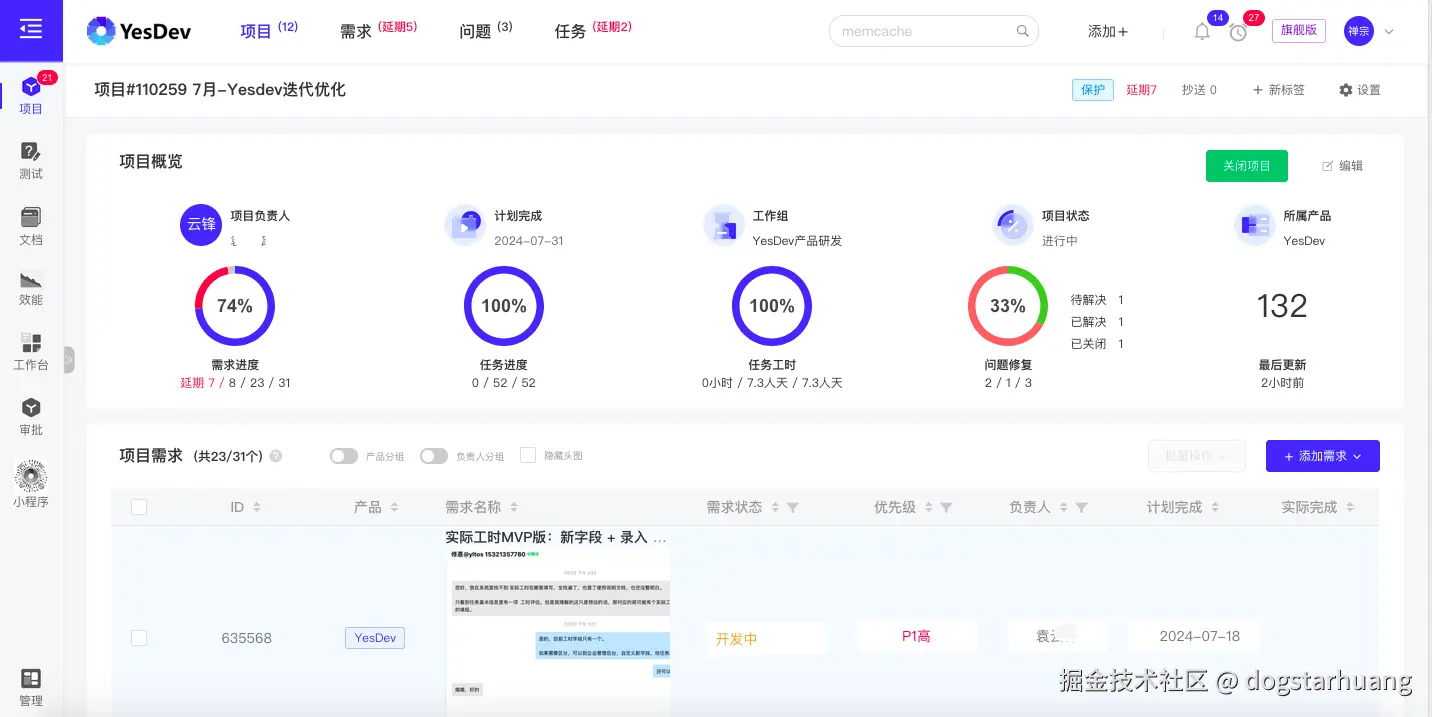Click the 禅宗 user avatar

pos(1359,31)
